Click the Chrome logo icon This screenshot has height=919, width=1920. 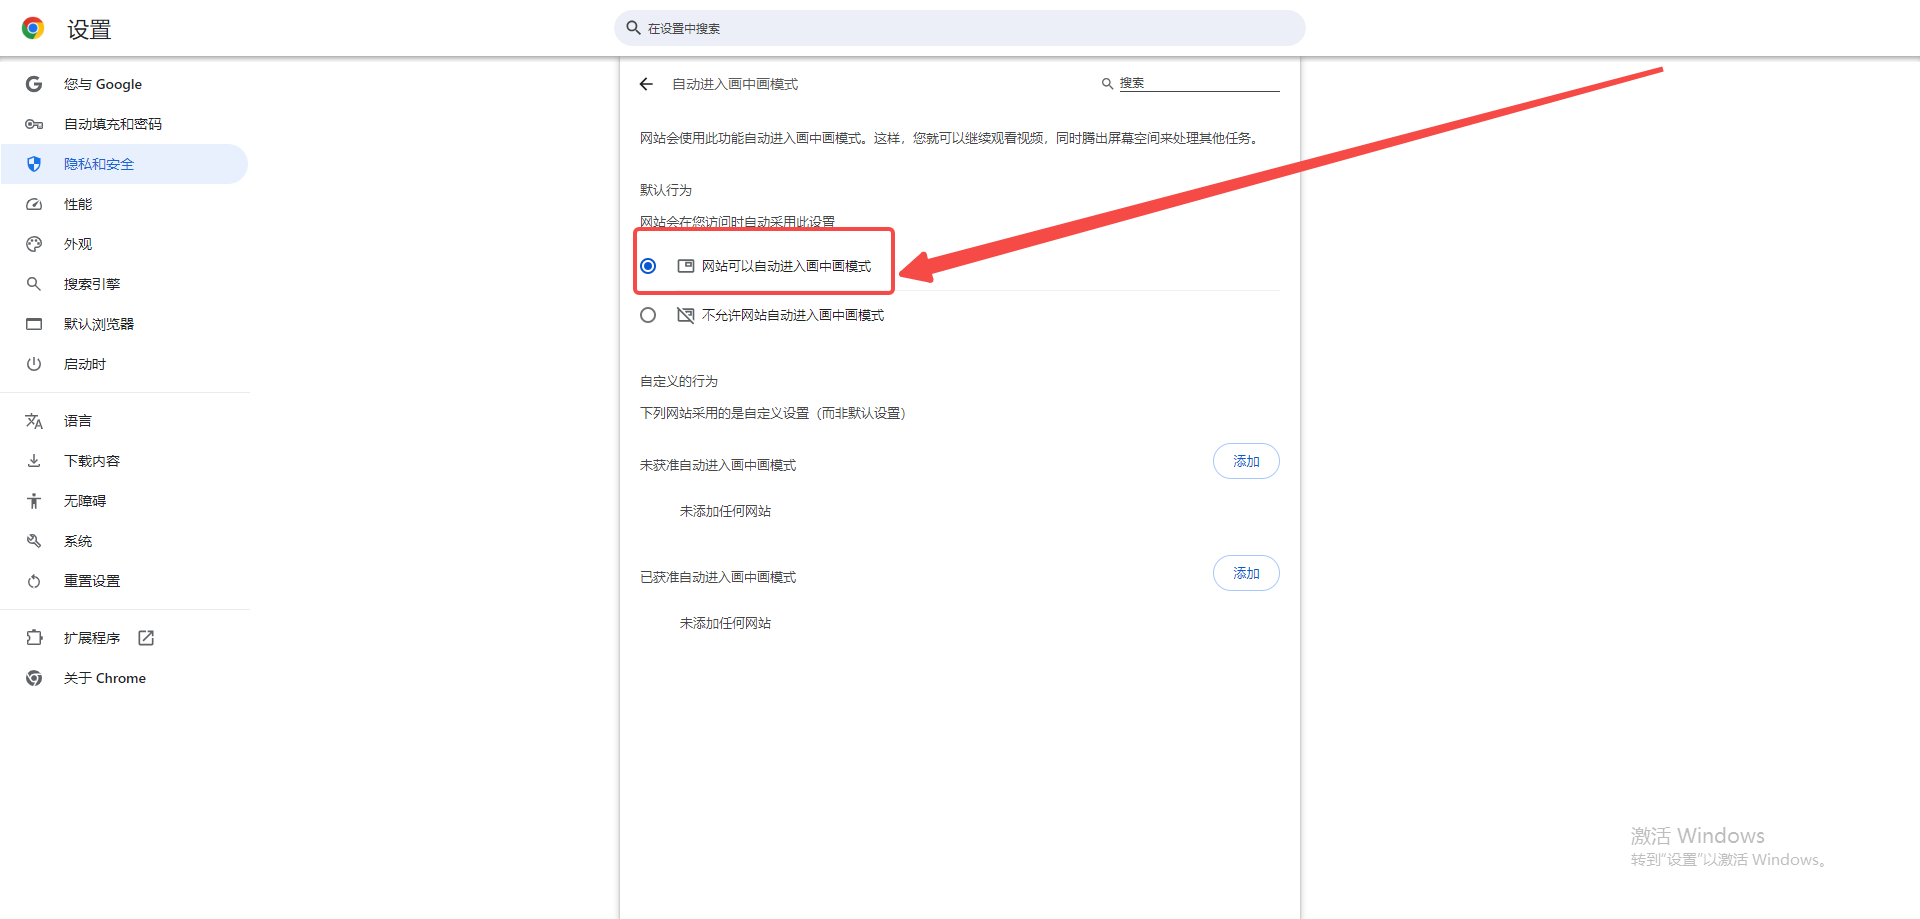point(33,28)
